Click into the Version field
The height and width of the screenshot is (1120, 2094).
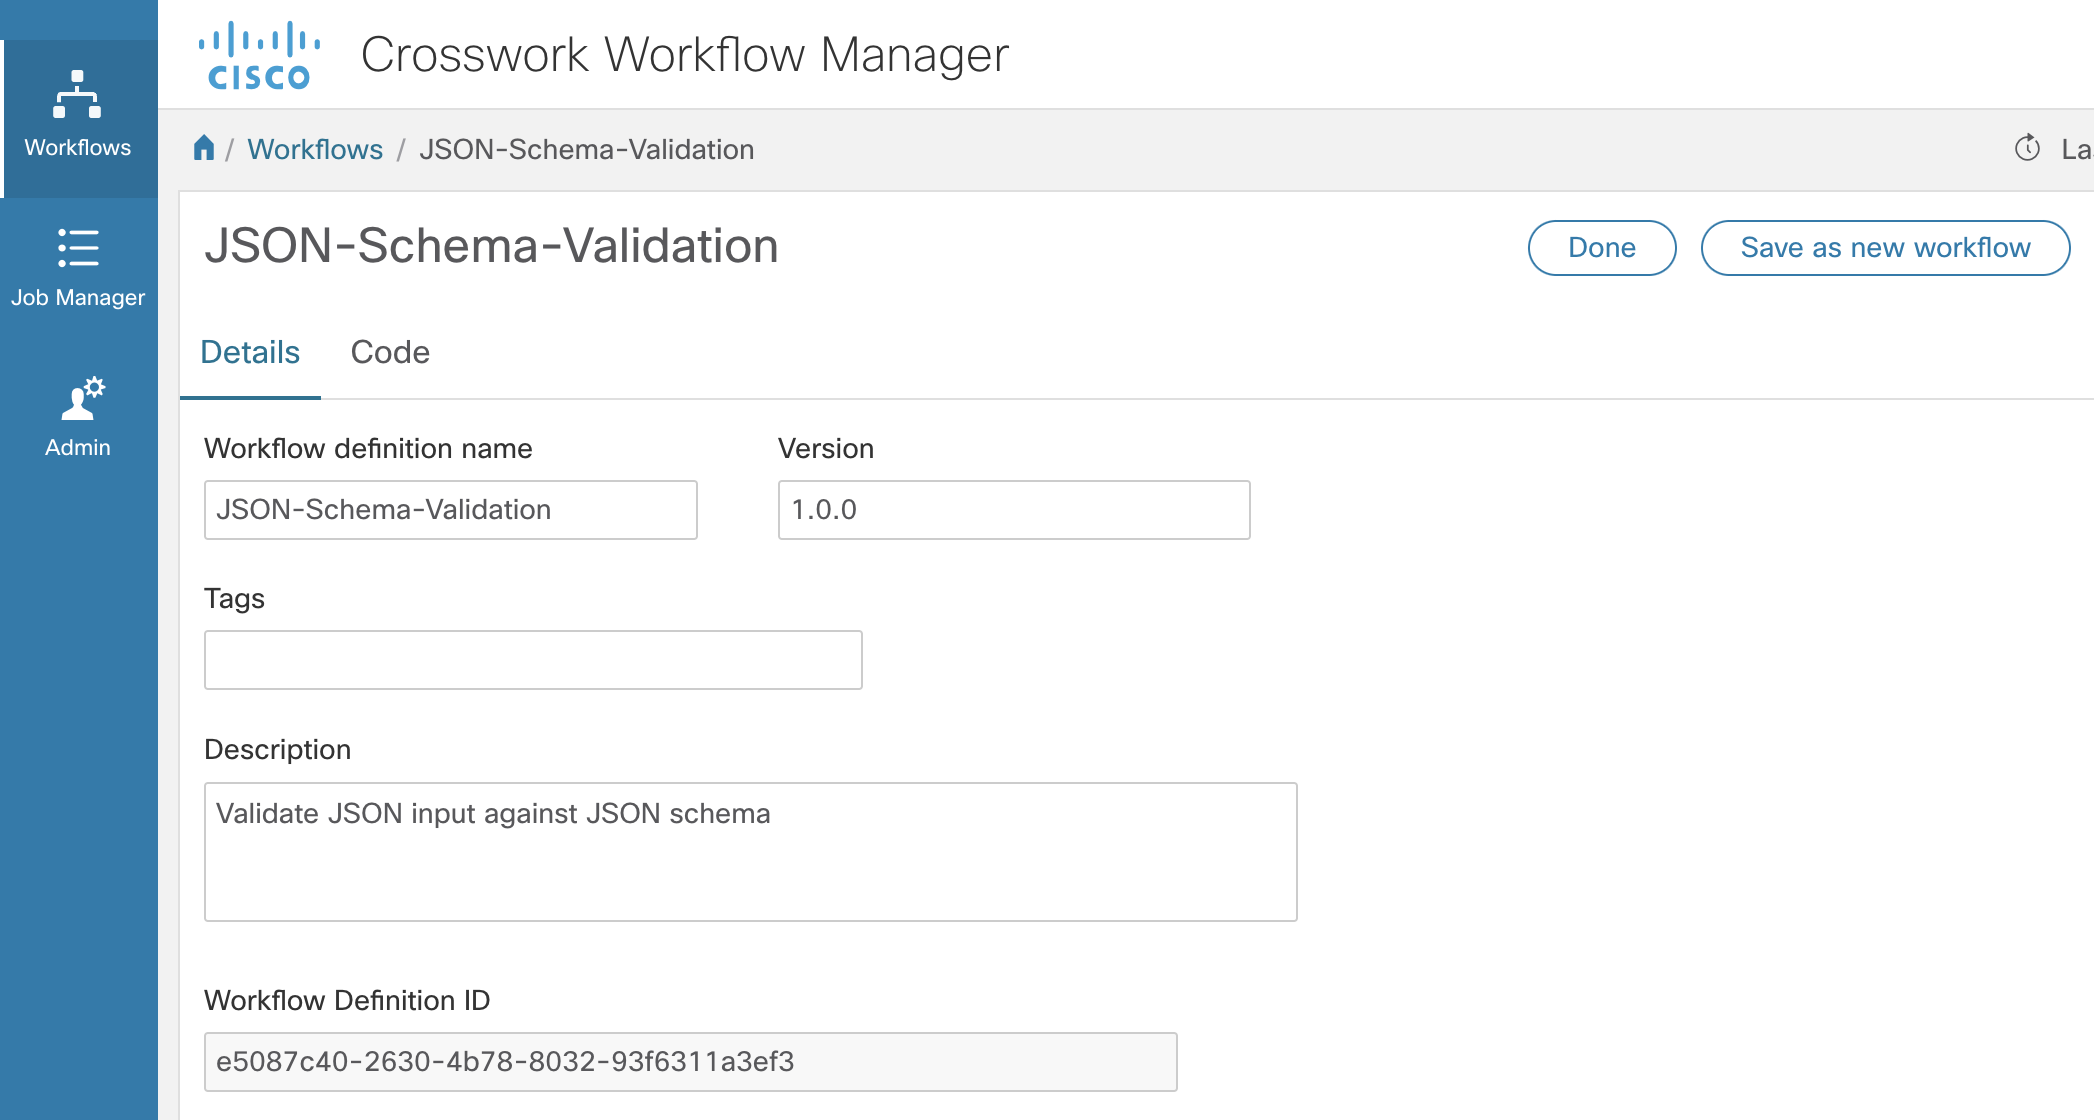[x=1013, y=510]
